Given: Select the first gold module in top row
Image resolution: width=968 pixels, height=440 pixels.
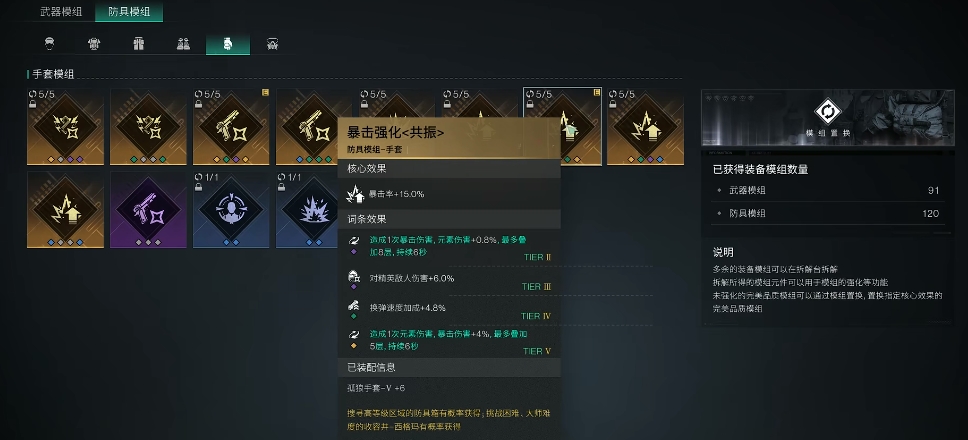Looking at the screenshot, I should (x=65, y=127).
